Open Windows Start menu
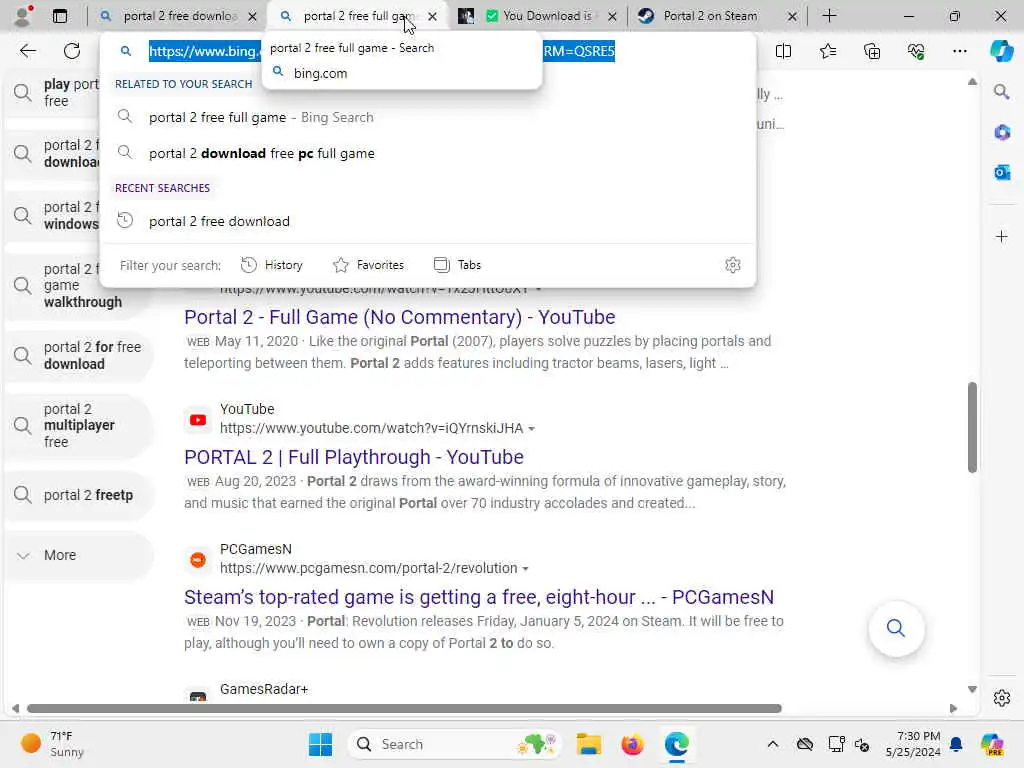 tap(320, 744)
